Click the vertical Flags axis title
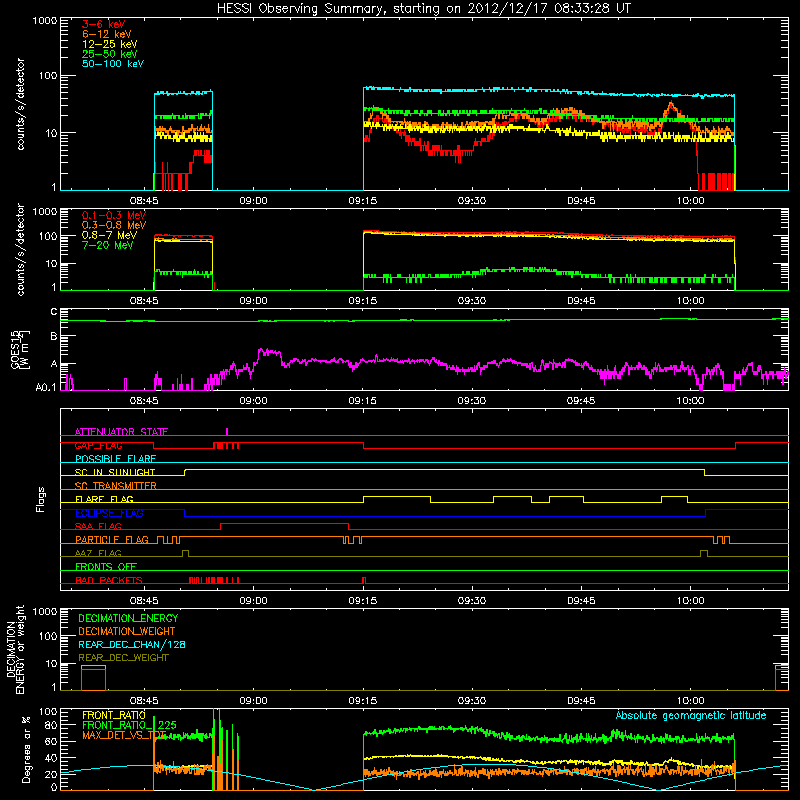800x800 pixels. tap(41, 499)
